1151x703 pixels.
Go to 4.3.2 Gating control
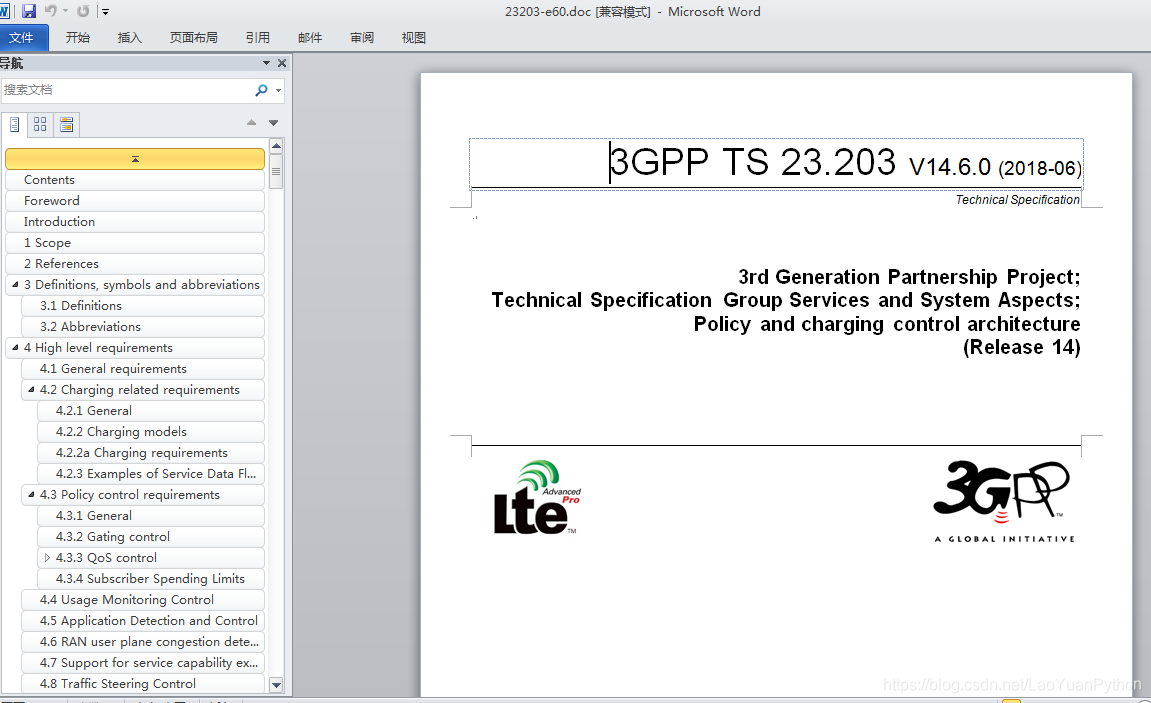(x=151, y=537)
